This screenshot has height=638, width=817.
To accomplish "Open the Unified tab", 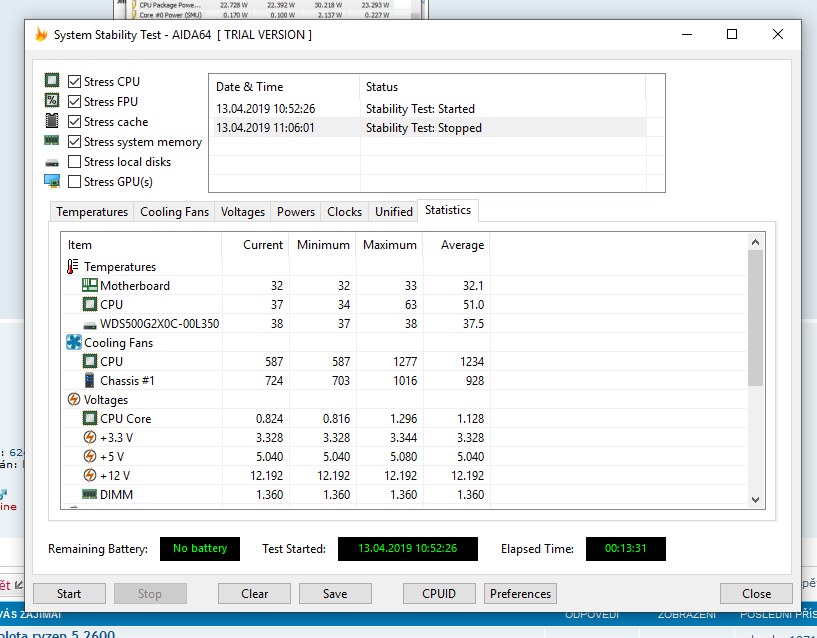I will pos(393,212).
